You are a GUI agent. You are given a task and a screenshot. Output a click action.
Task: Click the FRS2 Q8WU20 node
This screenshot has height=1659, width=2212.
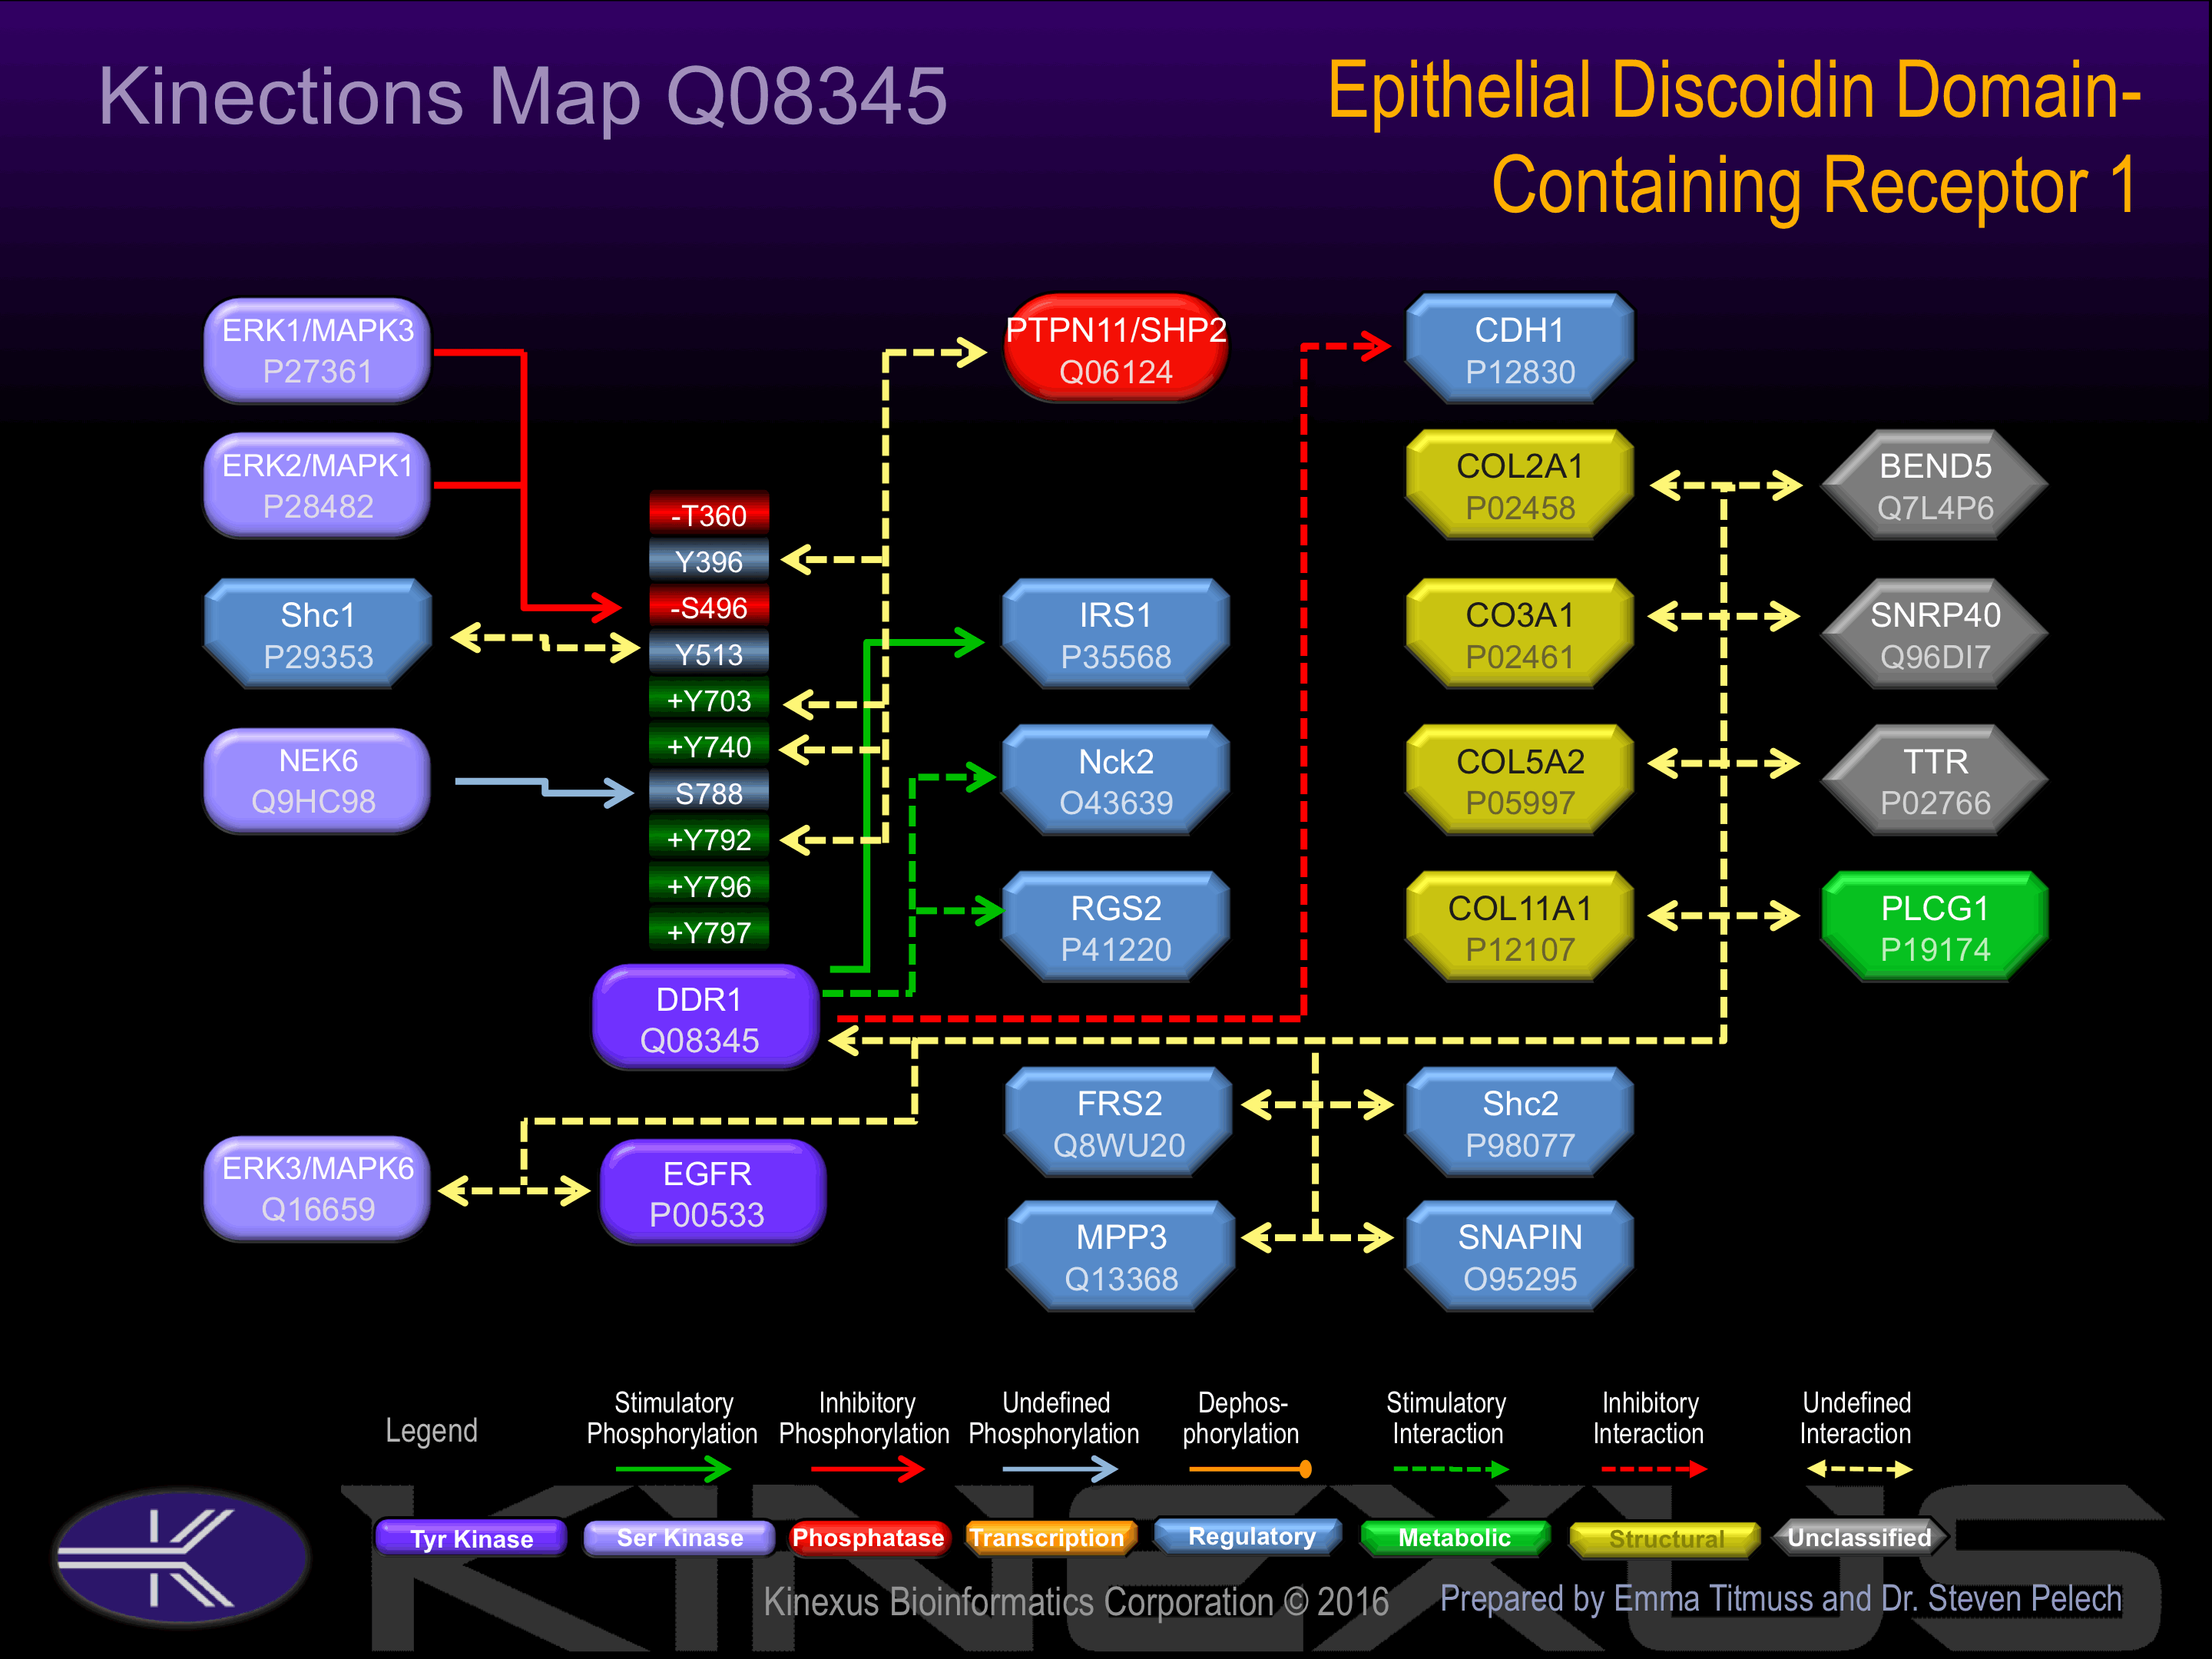point(1119,1123)
